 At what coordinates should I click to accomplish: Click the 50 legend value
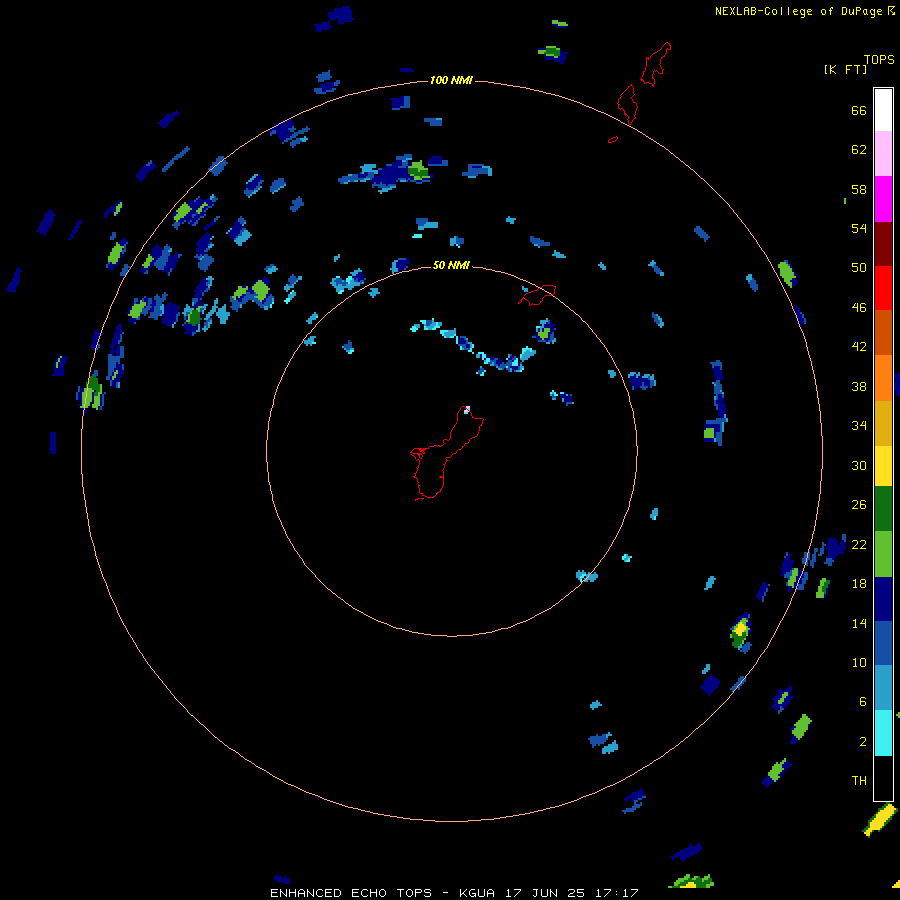(x=859, y=268)
